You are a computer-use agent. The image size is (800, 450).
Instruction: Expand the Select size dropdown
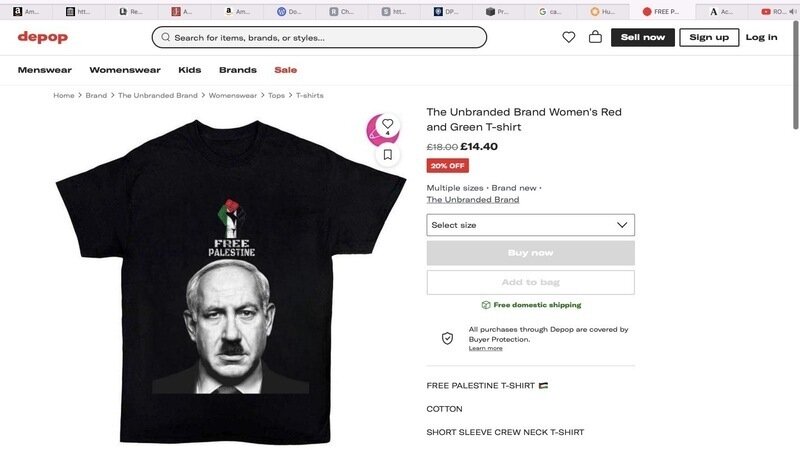click(530, 225)
